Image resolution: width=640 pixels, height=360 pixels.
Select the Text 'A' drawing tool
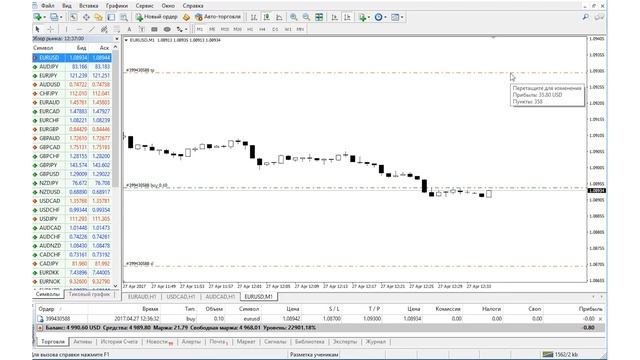coord(129,29)
